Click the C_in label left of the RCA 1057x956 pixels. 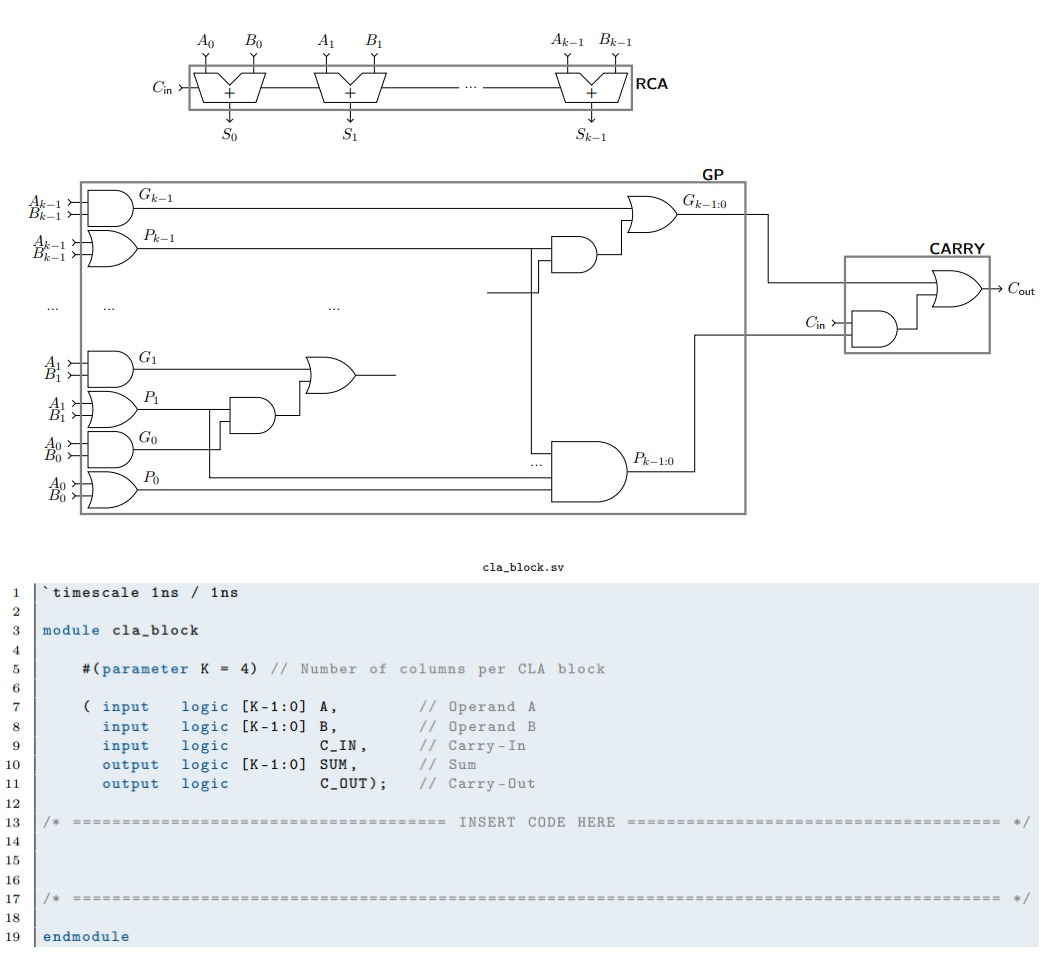162,88
